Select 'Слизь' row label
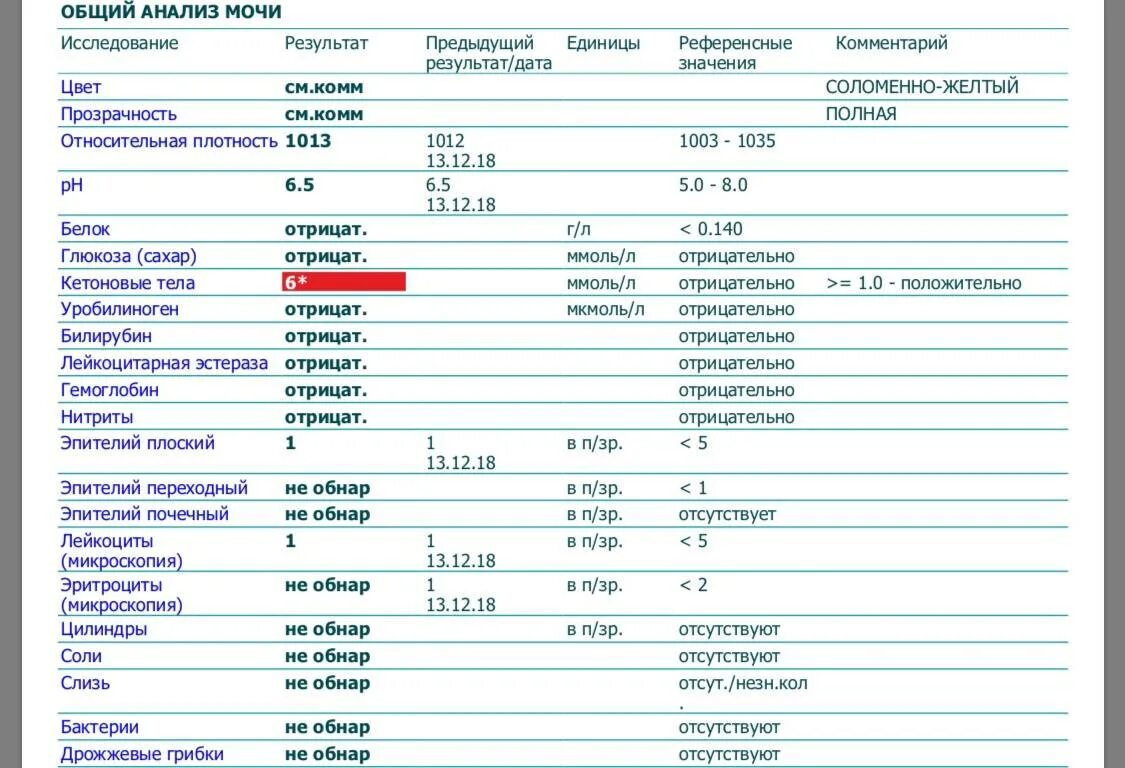1125x768 pixels. pos(85,683)
